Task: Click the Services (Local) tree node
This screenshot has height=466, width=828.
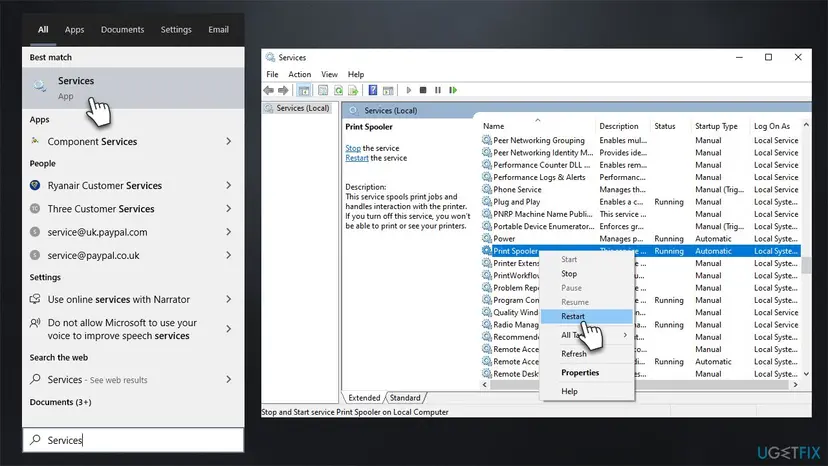Action: 297,108
